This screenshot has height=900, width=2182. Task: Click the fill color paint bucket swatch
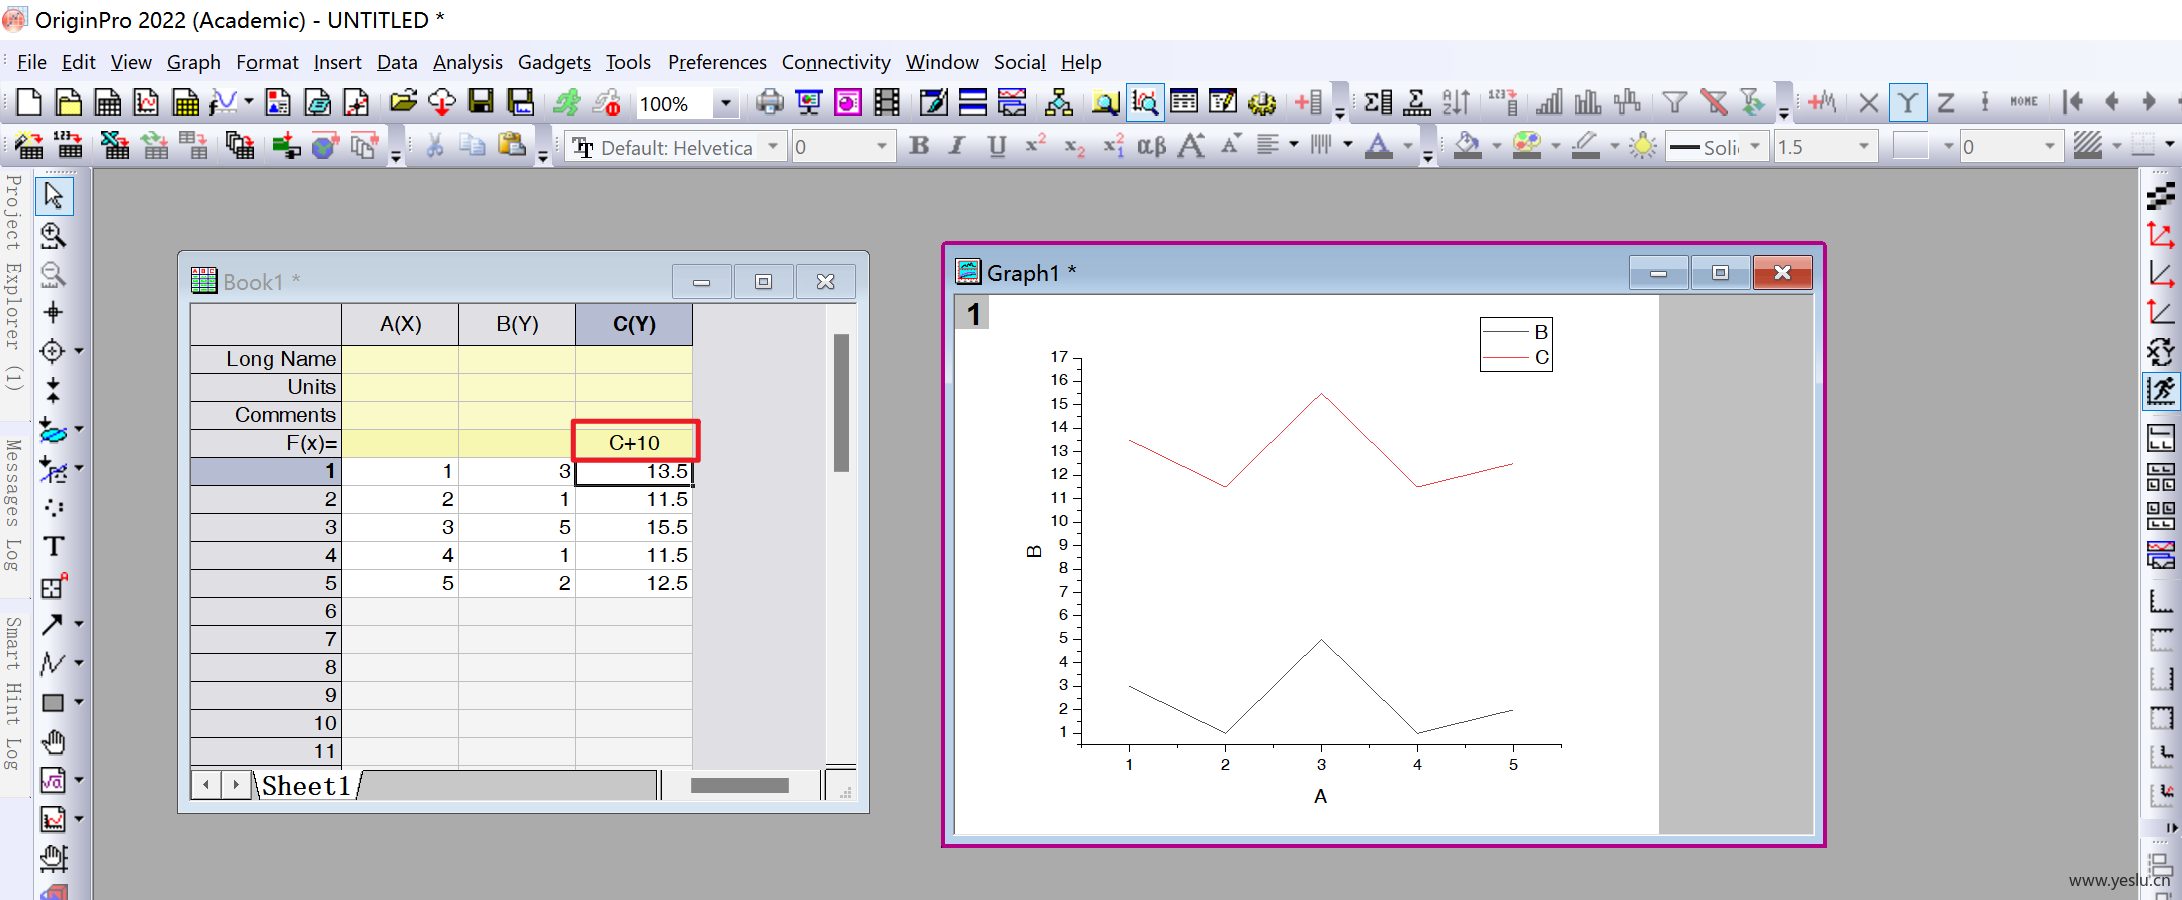[x=1467, y=147]
